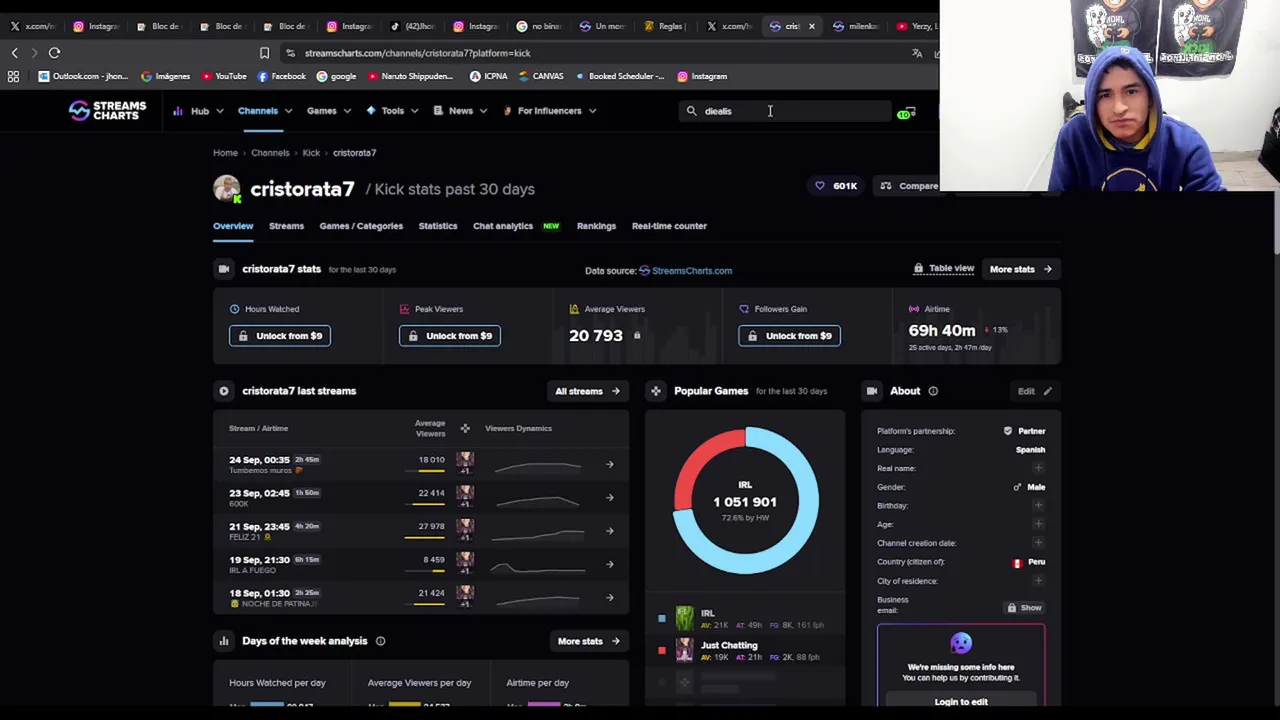1280x720 pixels.
Task: Reload the page with the refresh icon
Action: [x=54, y=53]
